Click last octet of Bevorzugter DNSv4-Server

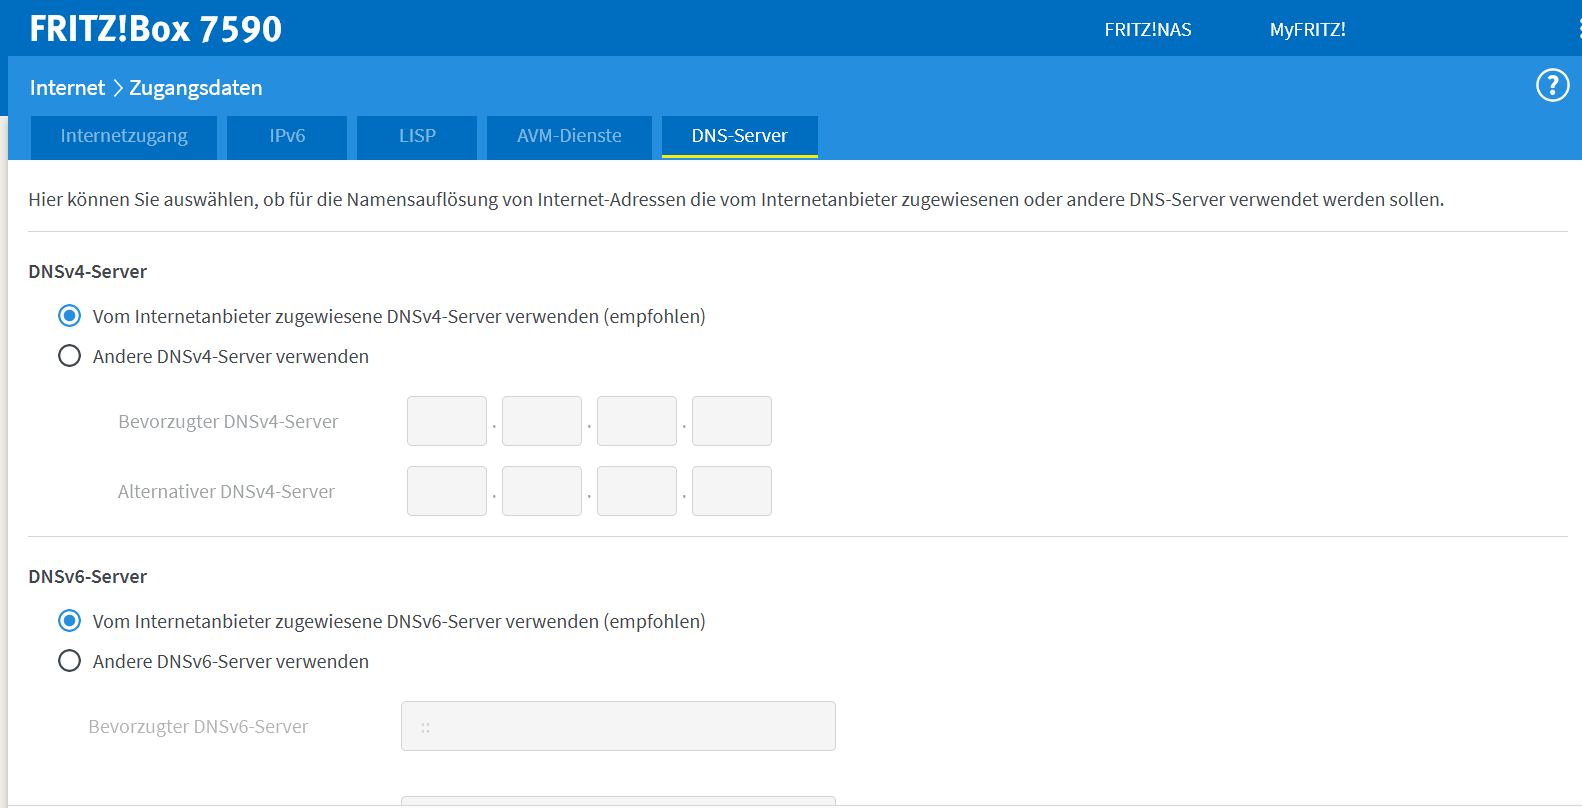click(x=731, y=421)
